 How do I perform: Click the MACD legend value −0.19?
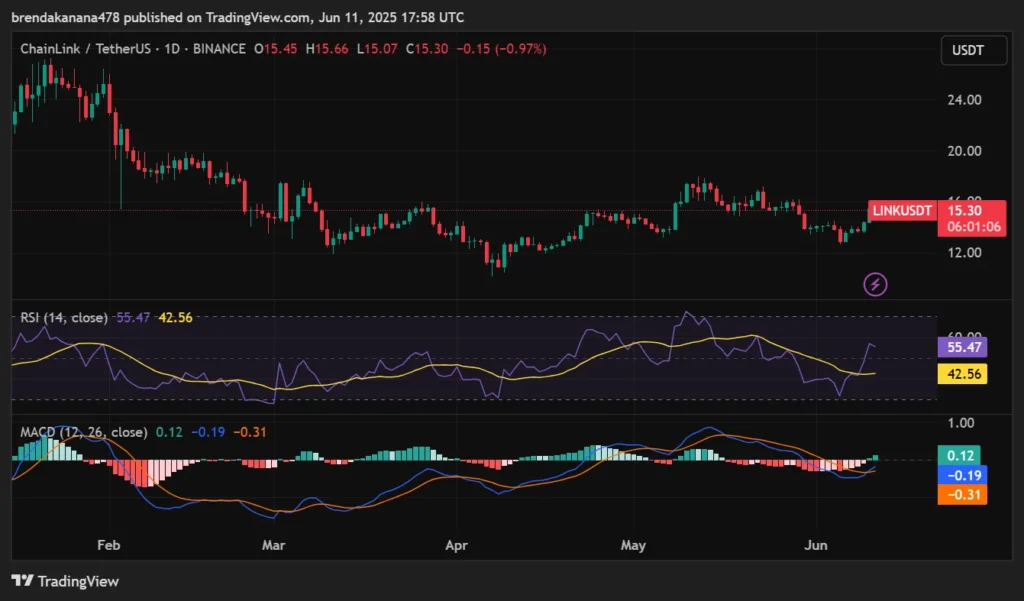[208, 432]
